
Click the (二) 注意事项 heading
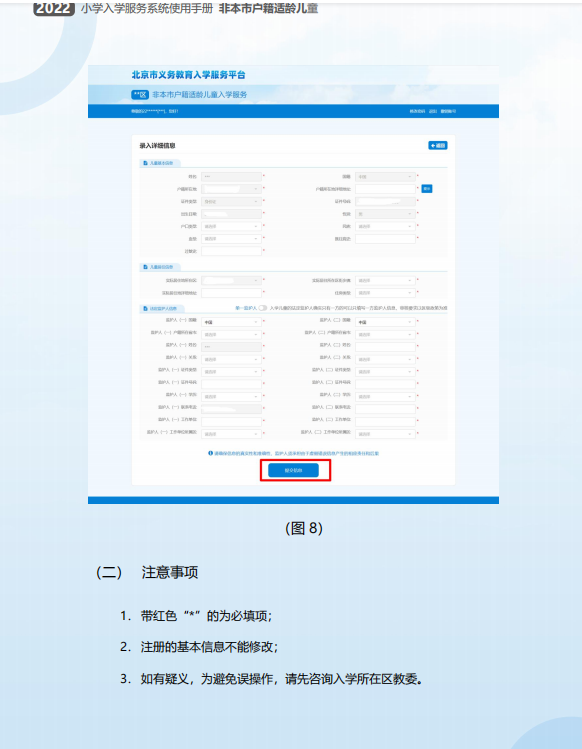[x=147, y=572]
